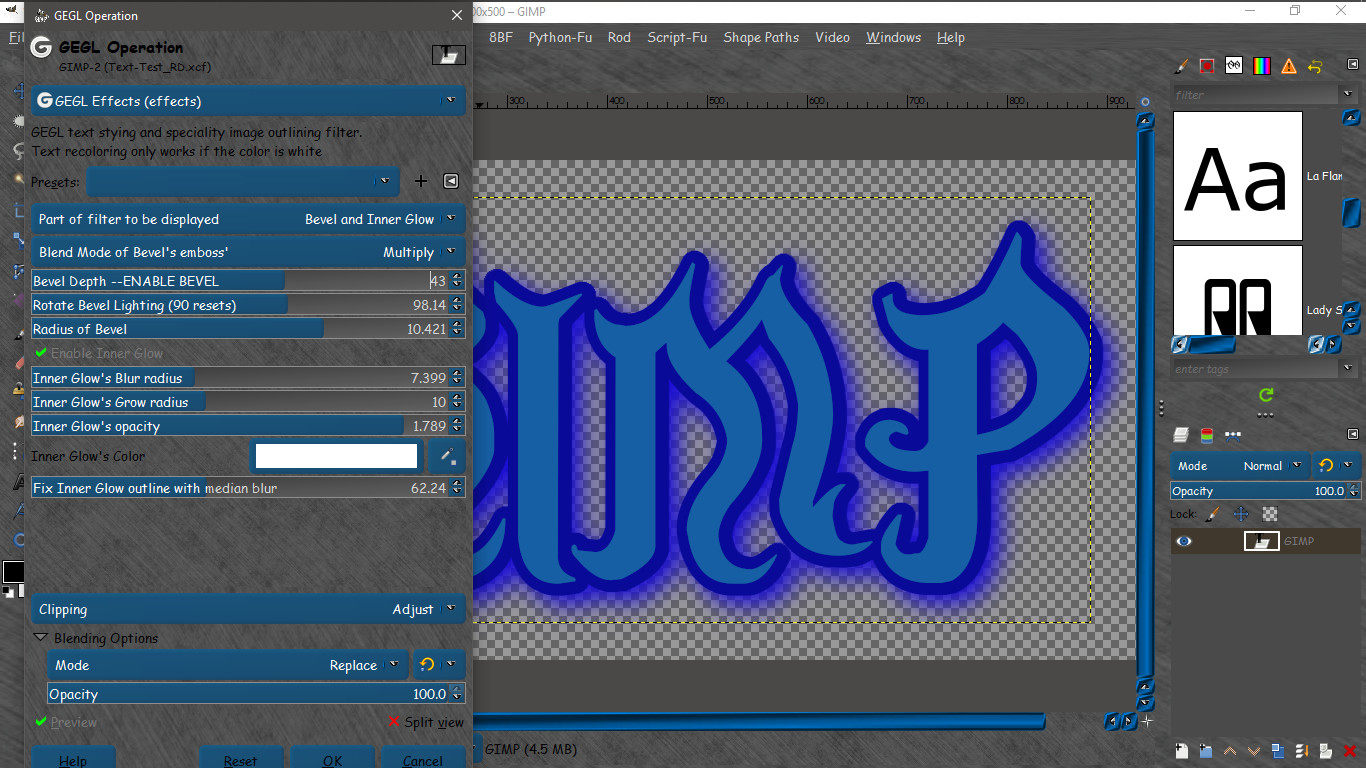Delete layer with the red X icon
This screenshot has width=1366, height=768.
tap(1350, 751)
